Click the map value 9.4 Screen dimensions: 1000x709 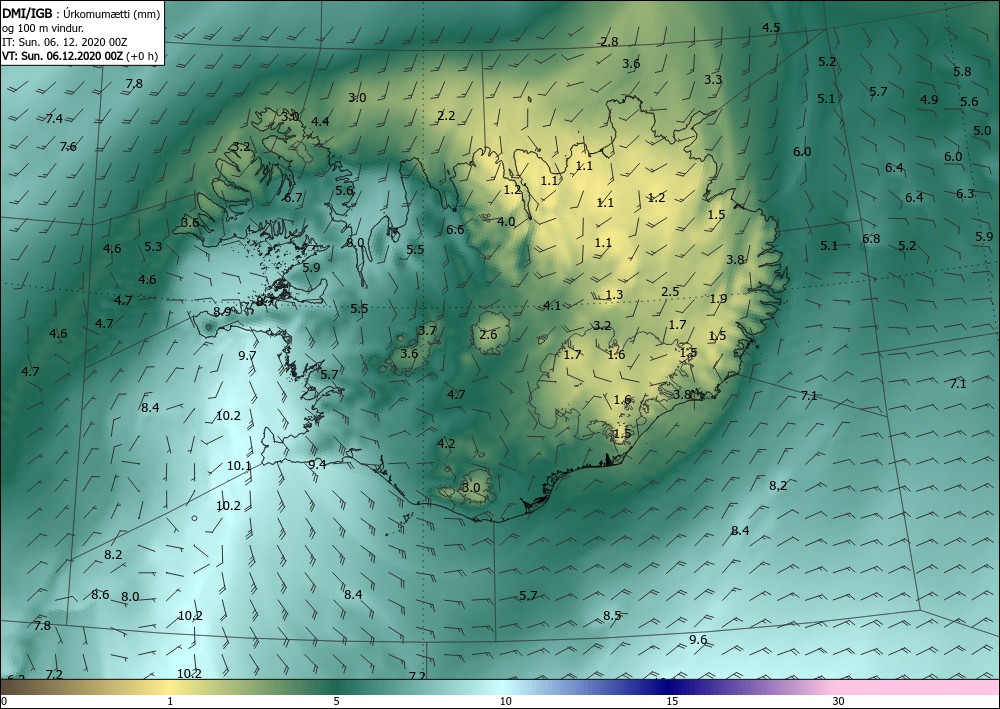click(317, 464)
